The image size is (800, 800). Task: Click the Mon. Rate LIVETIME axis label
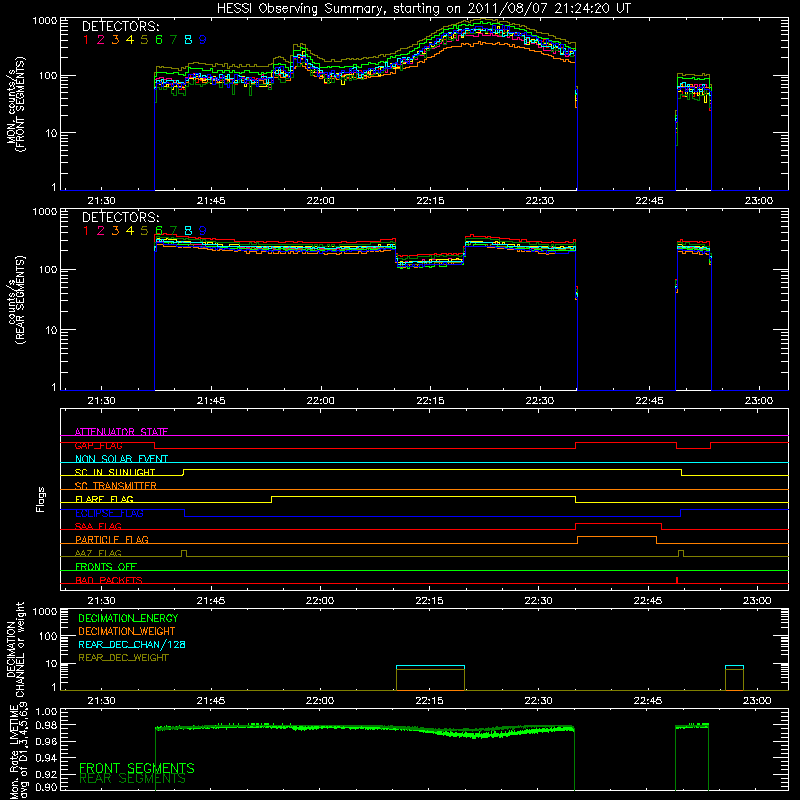click(19, 752)
